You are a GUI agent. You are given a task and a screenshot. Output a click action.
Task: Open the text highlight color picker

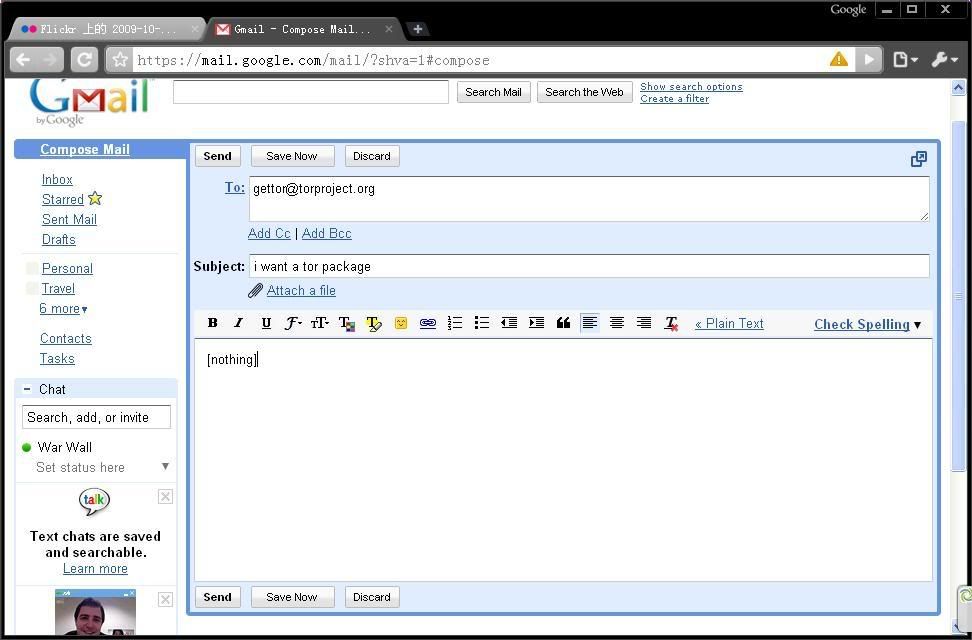[374, 323]
